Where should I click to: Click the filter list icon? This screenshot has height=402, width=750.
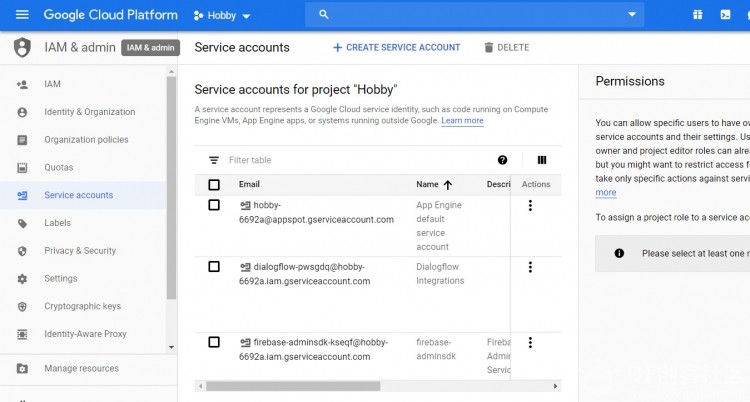coord(214,160)
